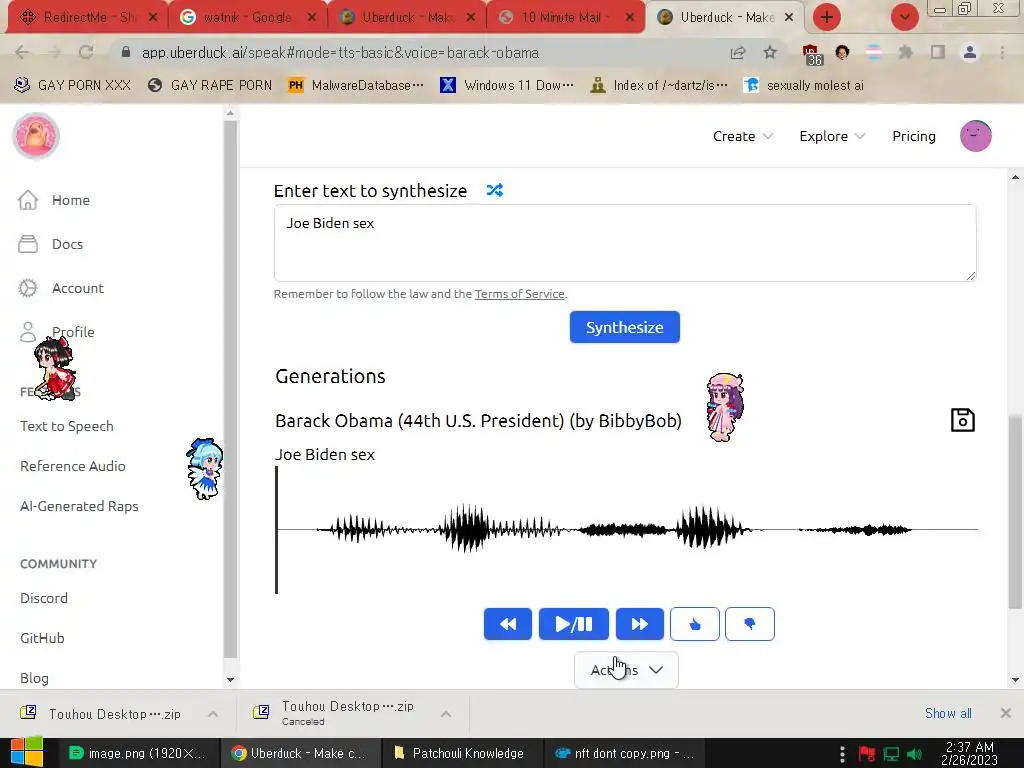The width and height of the screenshot is (1024, 768).
Task: Click the address bar URL
Action: click(x=340, y=52)
